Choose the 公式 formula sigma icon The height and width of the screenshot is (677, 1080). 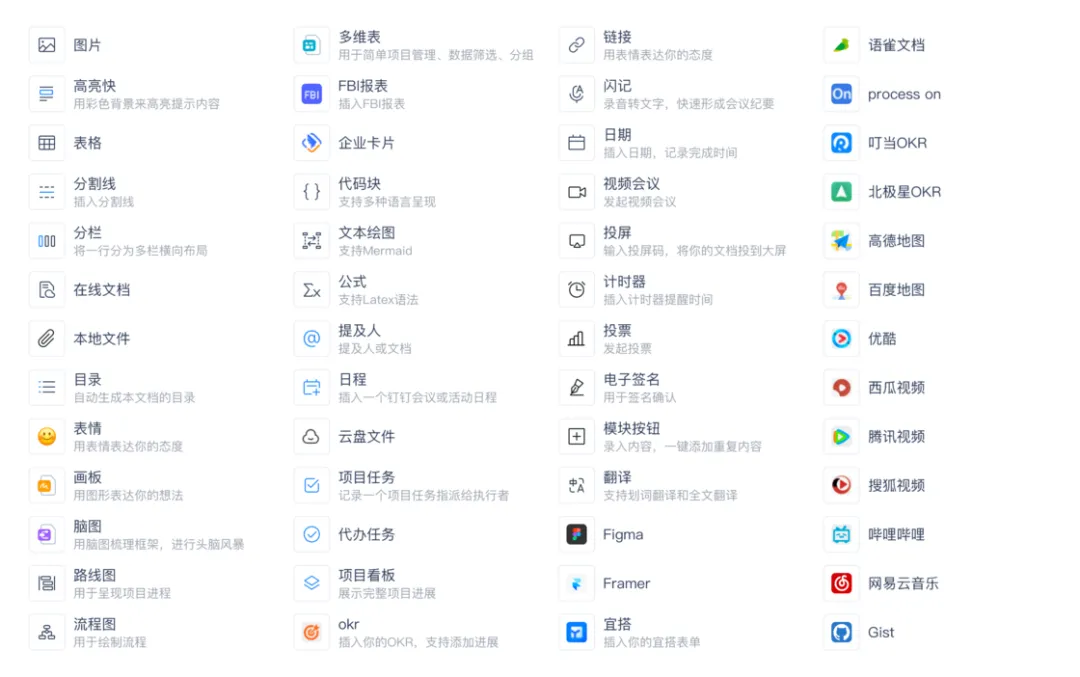pos(311,290)
